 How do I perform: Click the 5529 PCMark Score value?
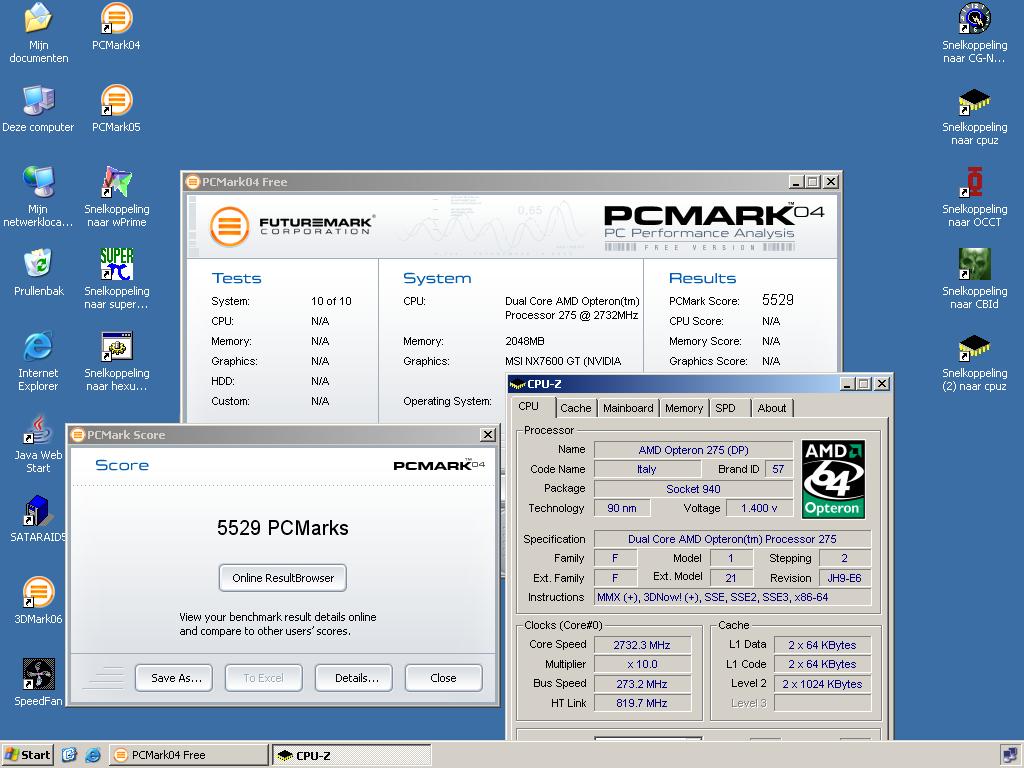point(778,300)
